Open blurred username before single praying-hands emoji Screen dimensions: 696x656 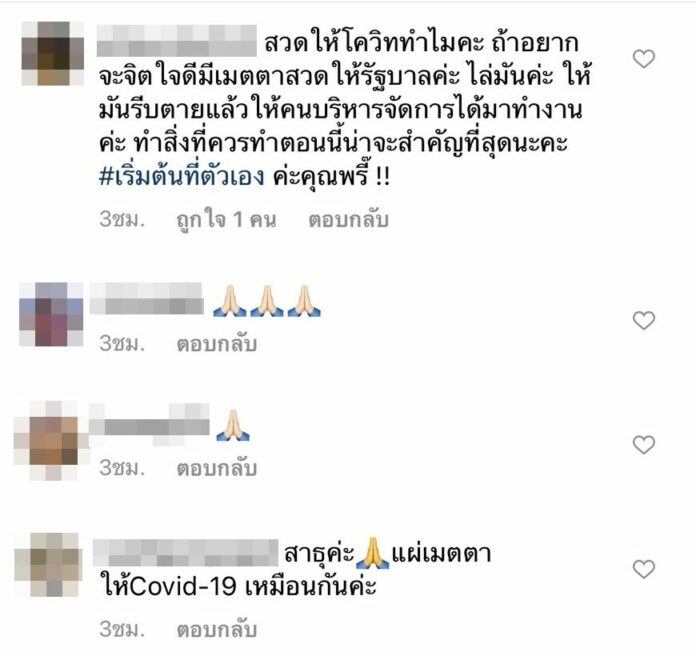149,425
